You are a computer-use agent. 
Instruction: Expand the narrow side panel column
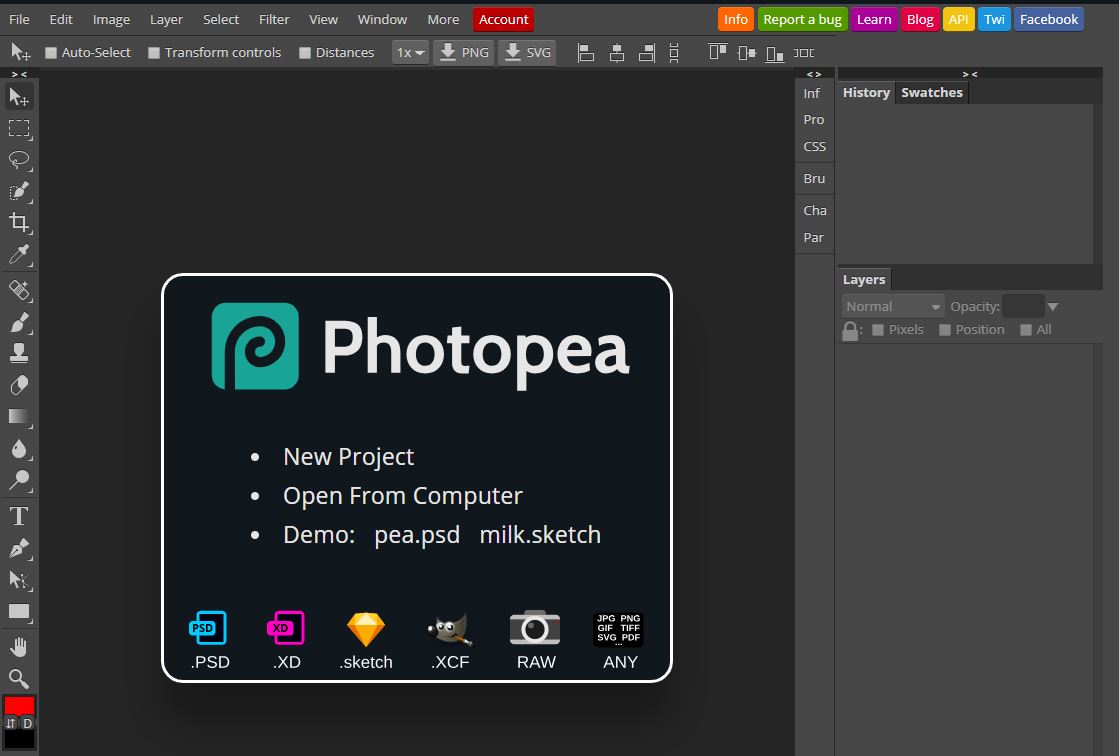[x=814, y=74]
